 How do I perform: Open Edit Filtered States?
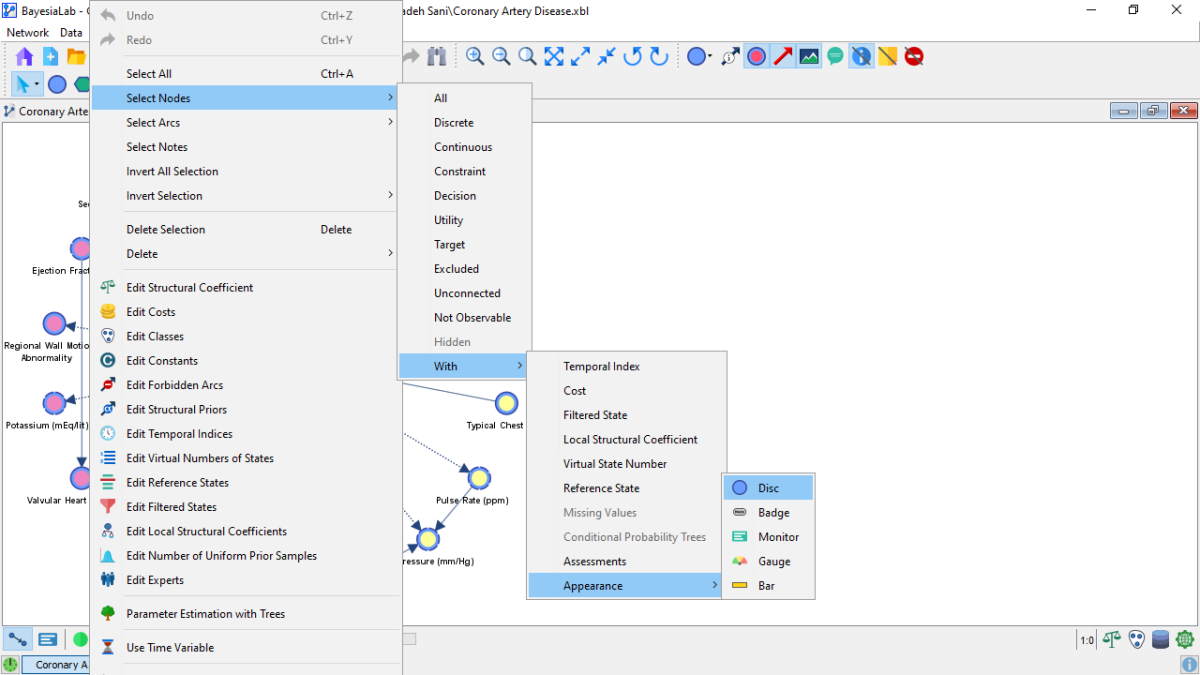coord(246,507)
